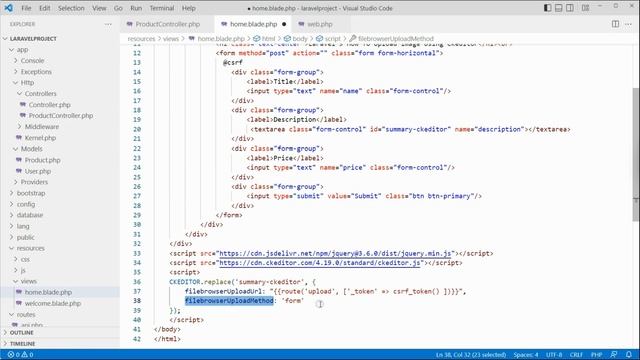Collapse the routes folder
Viewport: 640px width, 360px height.
pyautogui.click(x=26, y=314)
